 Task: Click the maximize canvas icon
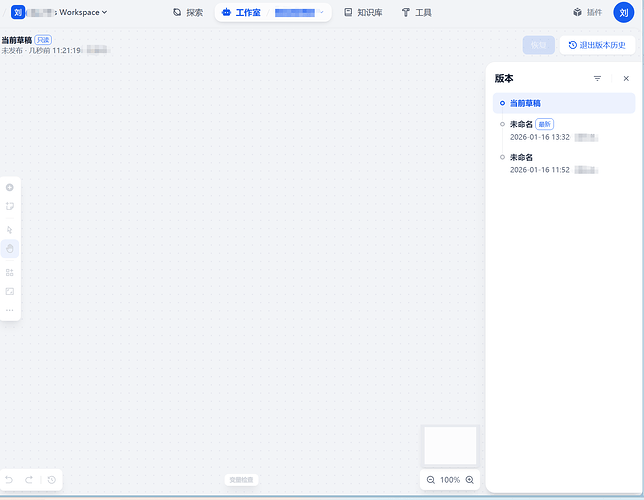coord(10,291)
